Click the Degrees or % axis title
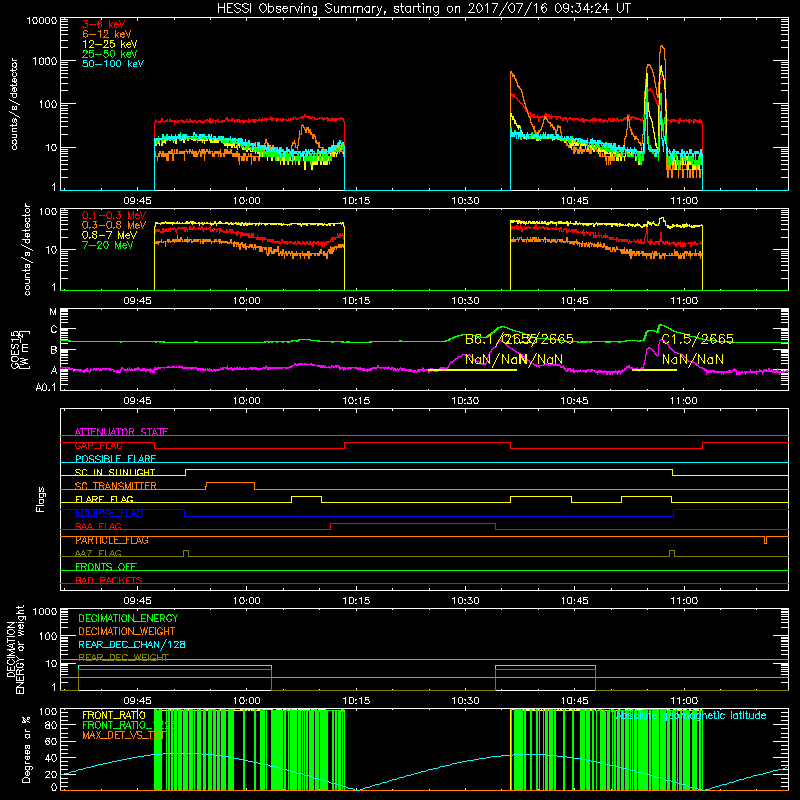 click(x=26, y=749)
